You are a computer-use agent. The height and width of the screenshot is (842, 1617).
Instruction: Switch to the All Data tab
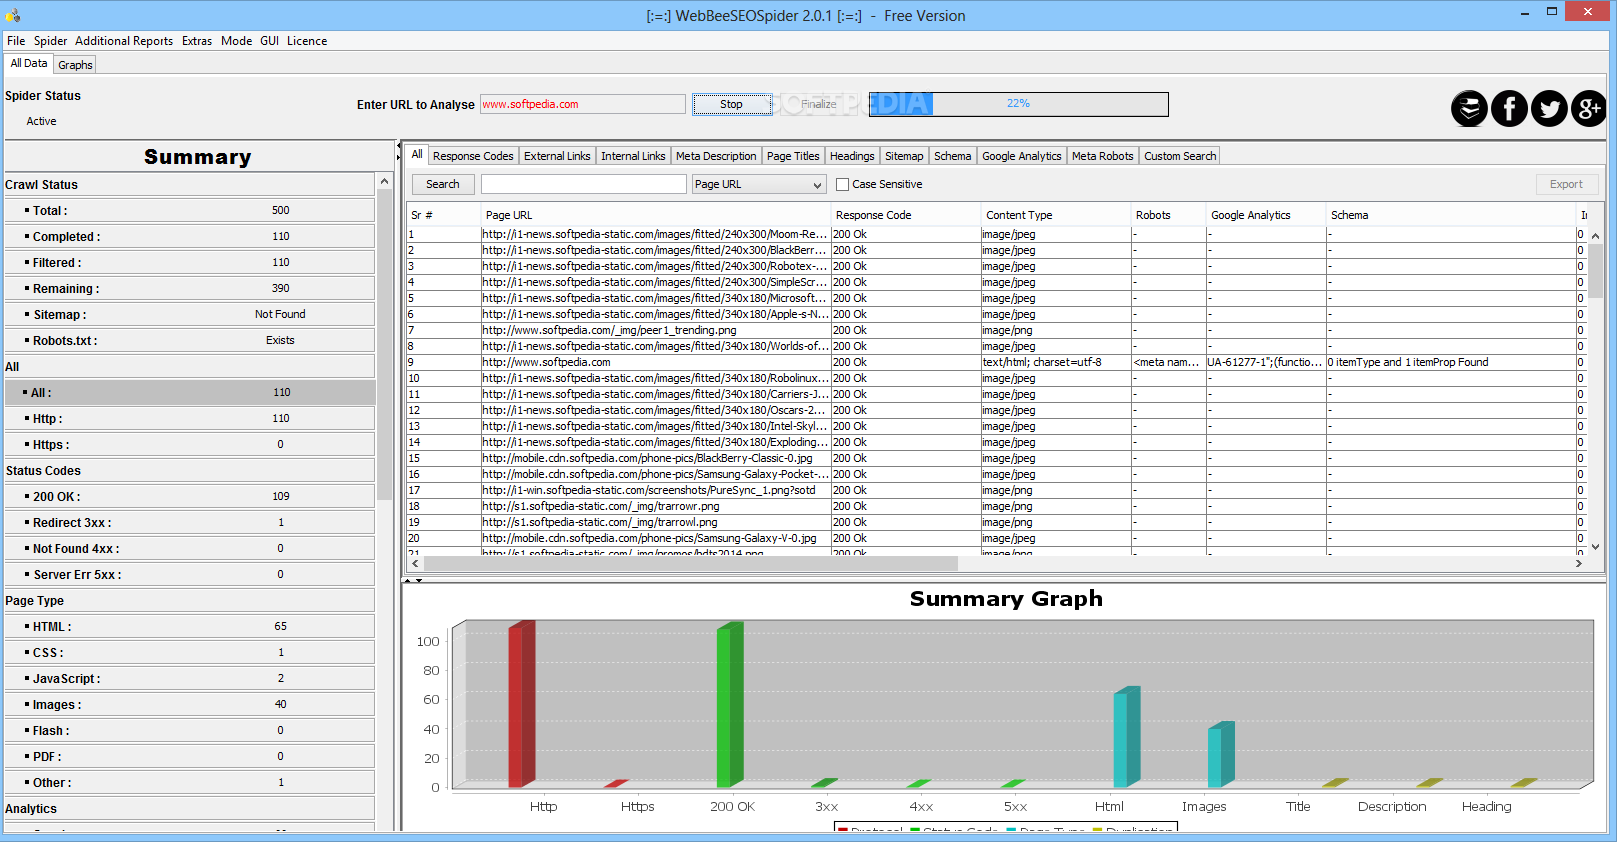pos(29,63)
